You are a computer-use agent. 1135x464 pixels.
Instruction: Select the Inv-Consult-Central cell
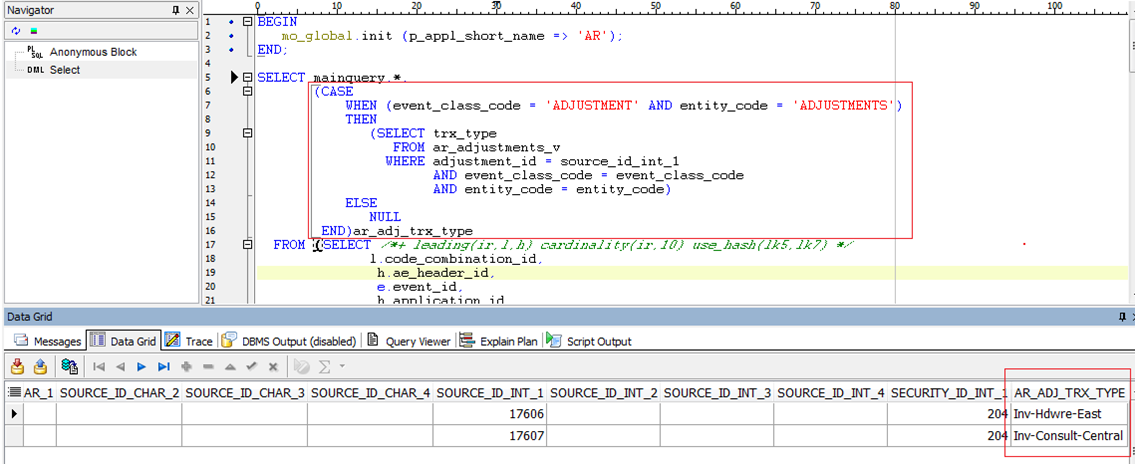click(1069, 436)
